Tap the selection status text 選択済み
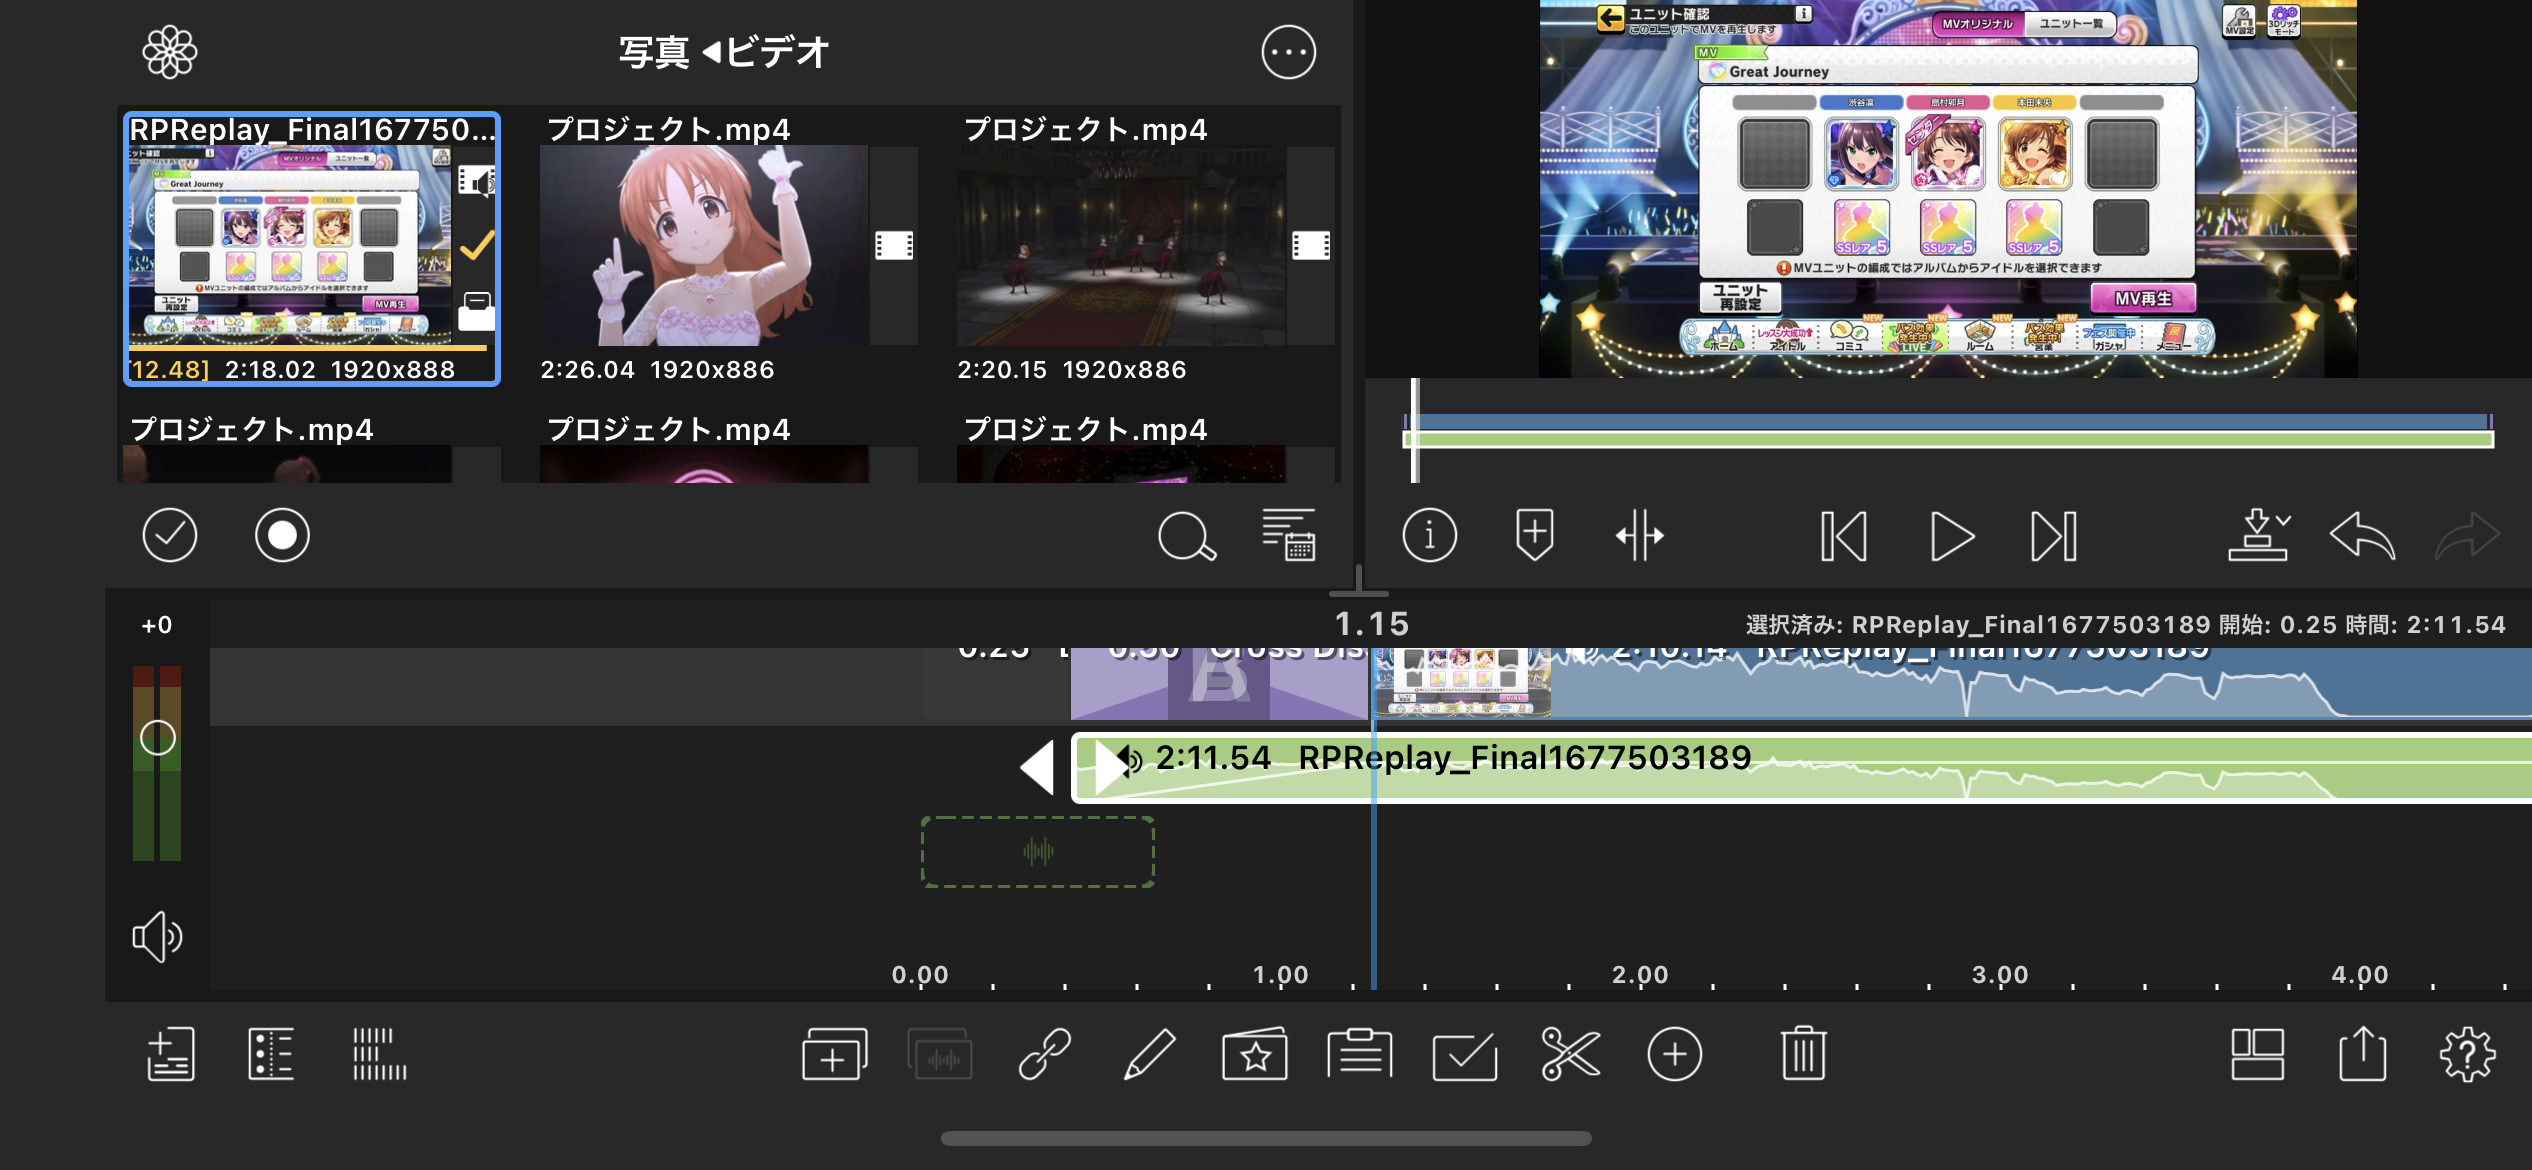 pyautogui.click(x=2126, y=625)
